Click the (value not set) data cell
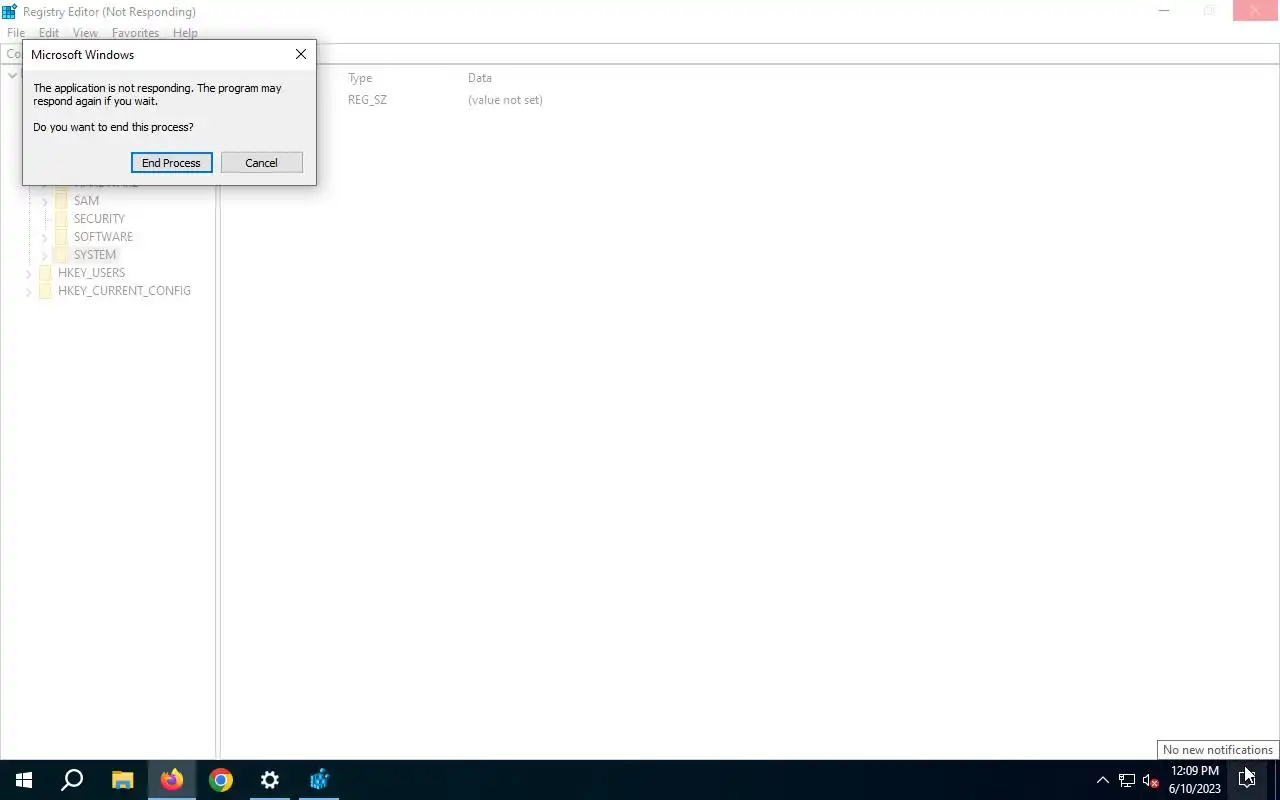1280x800 pixels. point(505,100)
